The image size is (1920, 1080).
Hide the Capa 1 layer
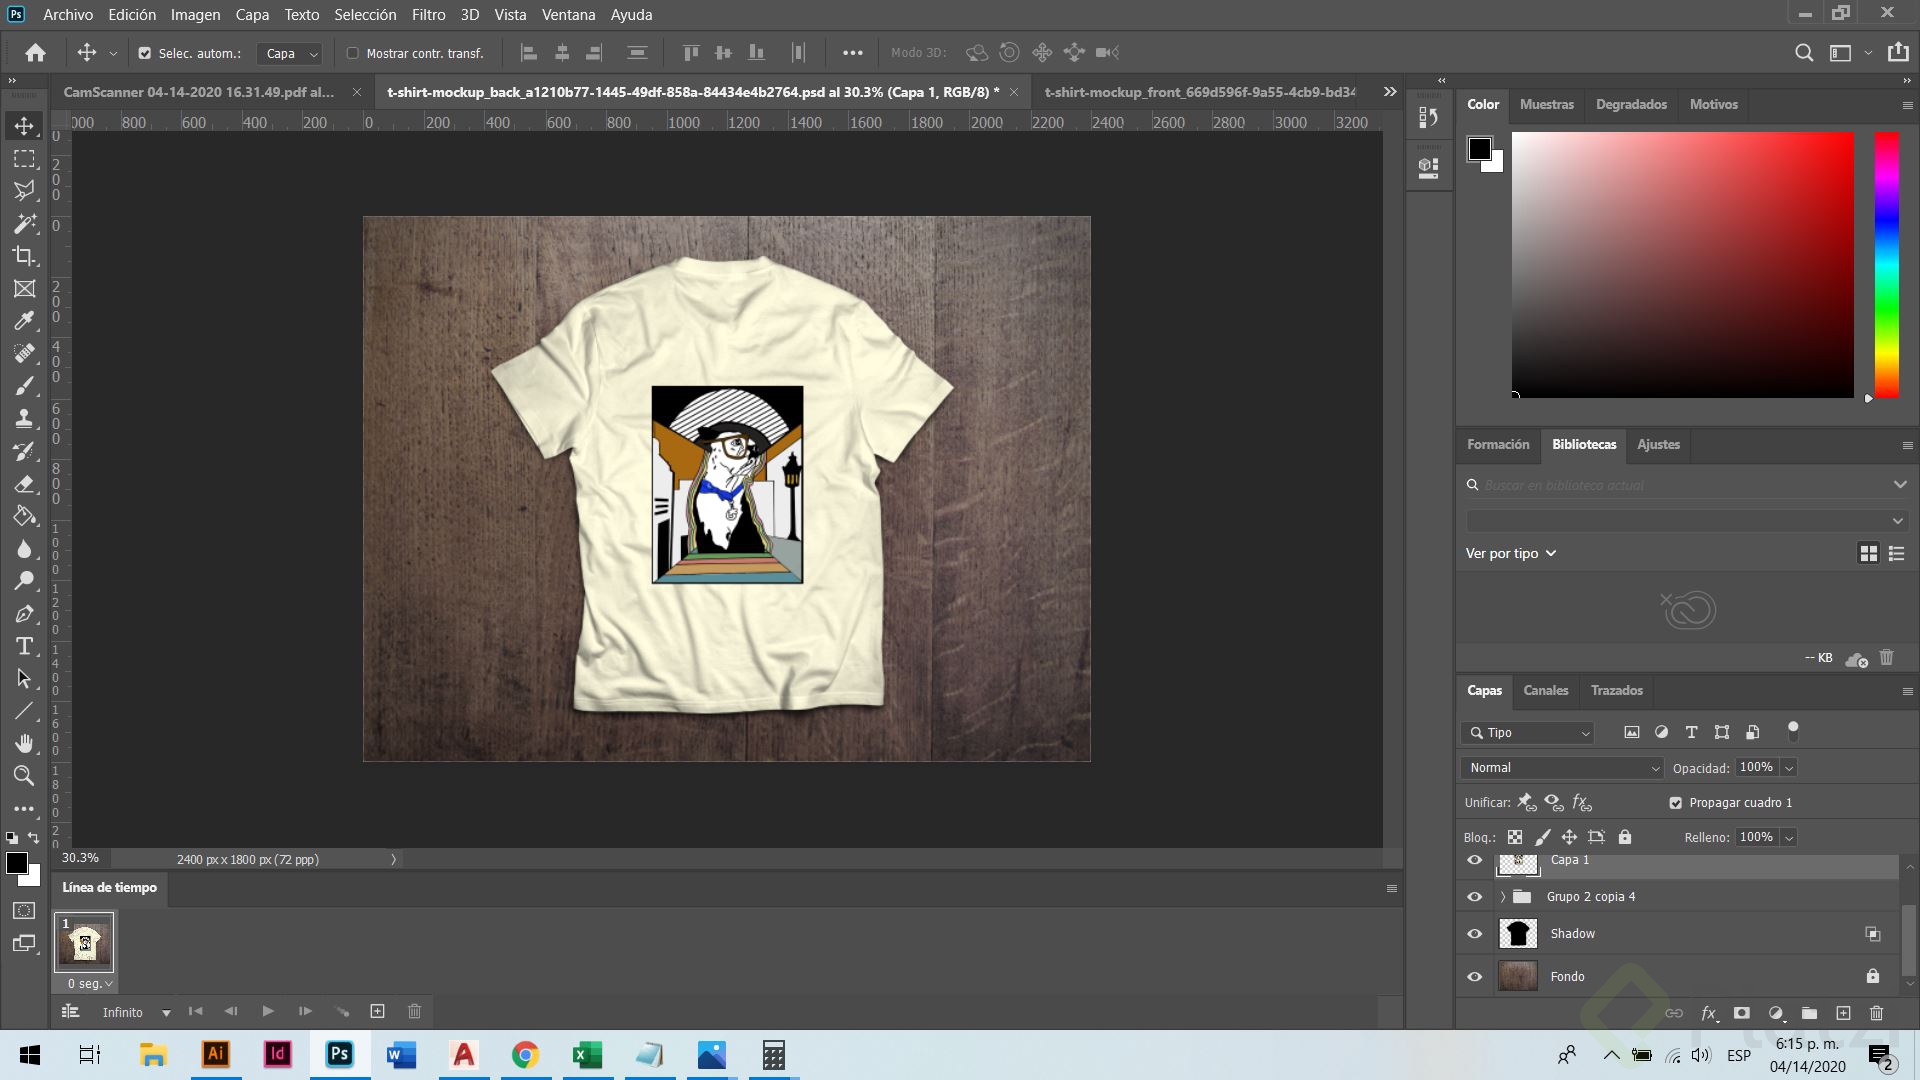(x=1474, y=860)
